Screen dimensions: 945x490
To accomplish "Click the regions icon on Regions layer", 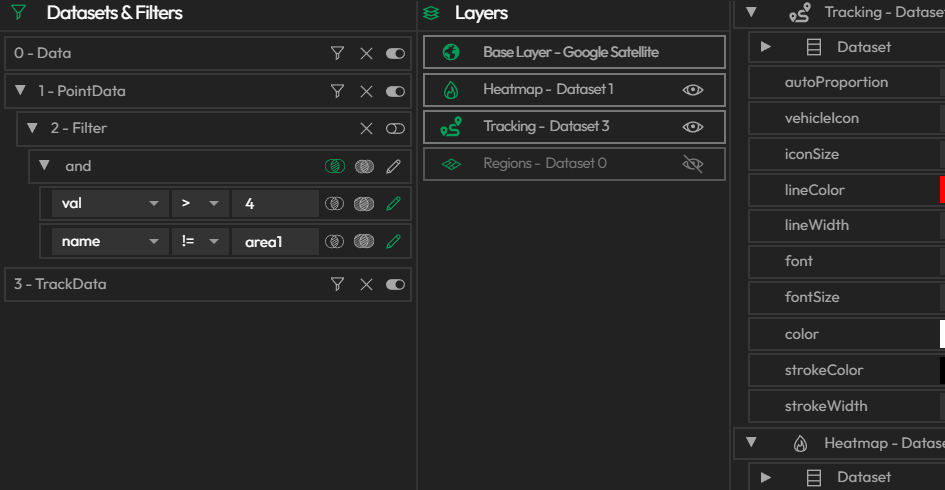I will (x=451, y=164).
